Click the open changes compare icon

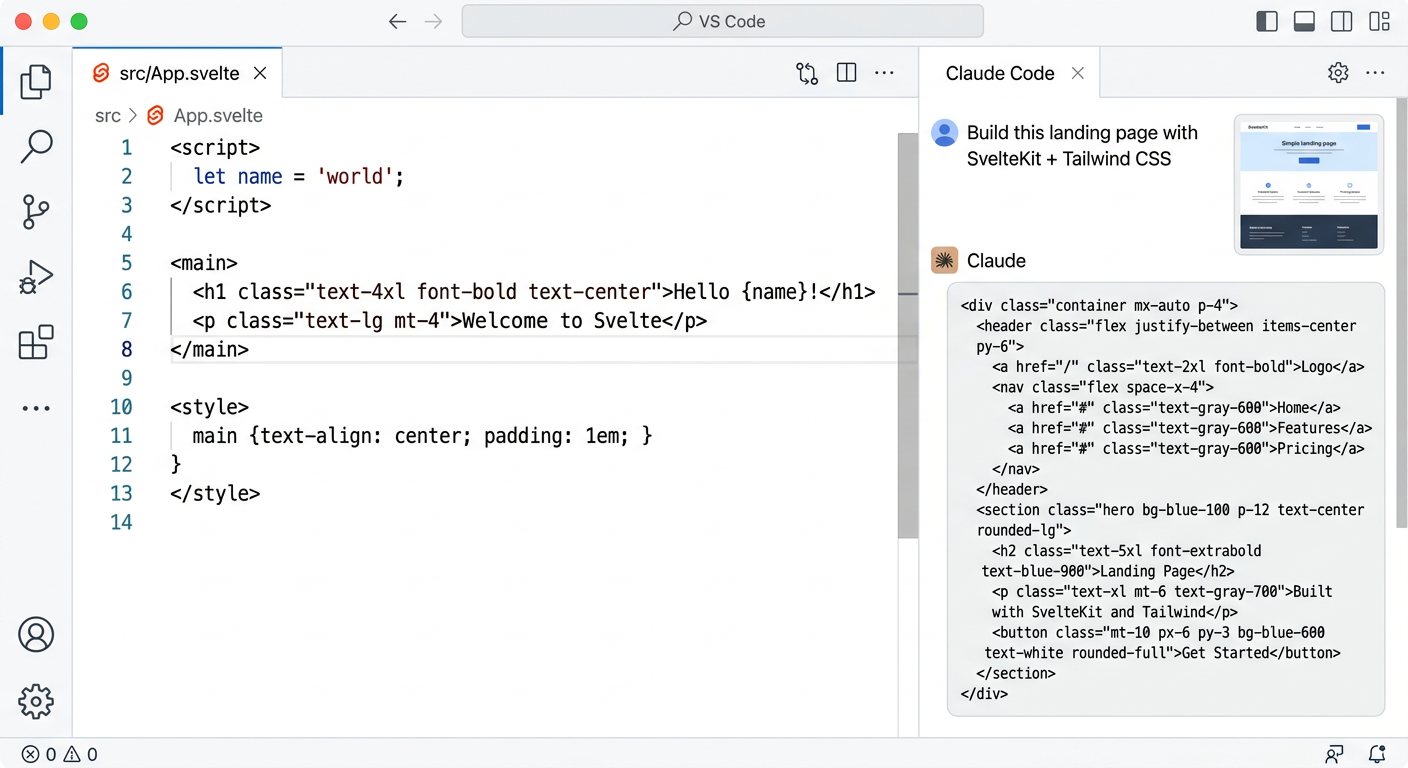click(807, 73)
